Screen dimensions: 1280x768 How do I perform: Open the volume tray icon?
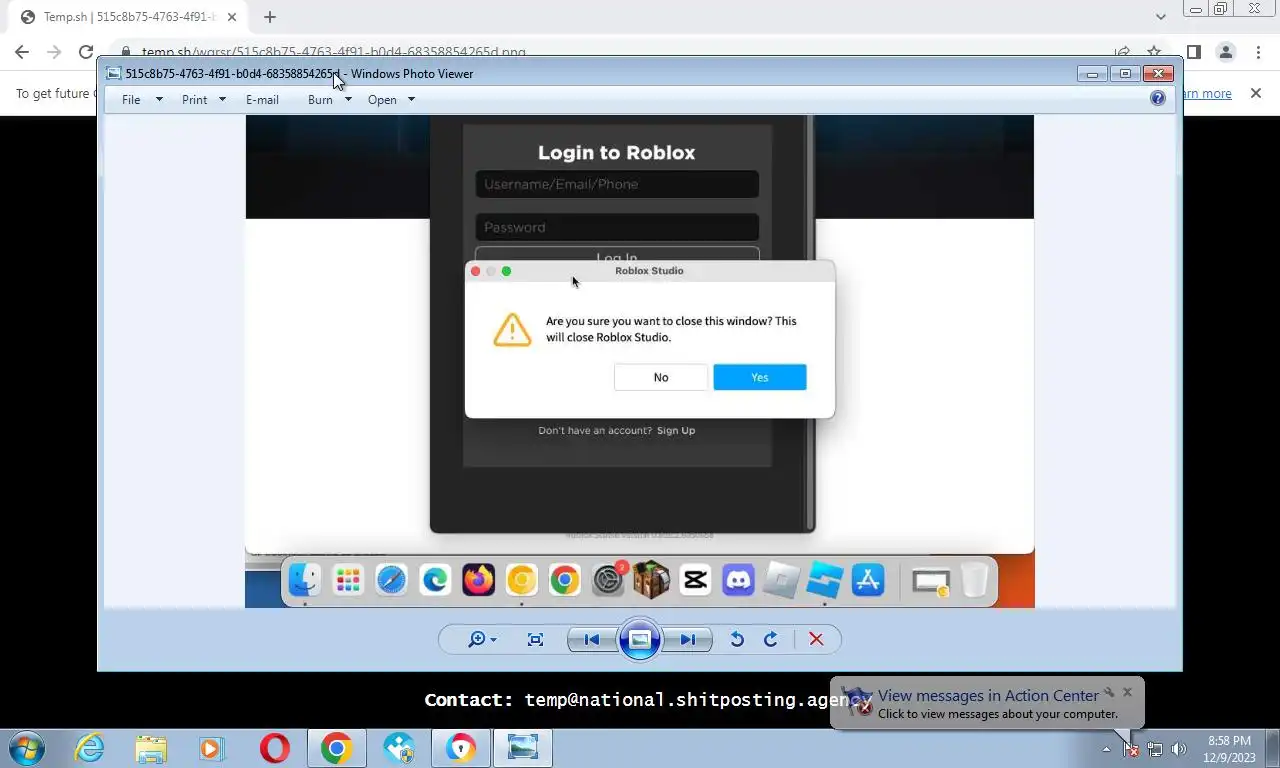click(1179, 749)
